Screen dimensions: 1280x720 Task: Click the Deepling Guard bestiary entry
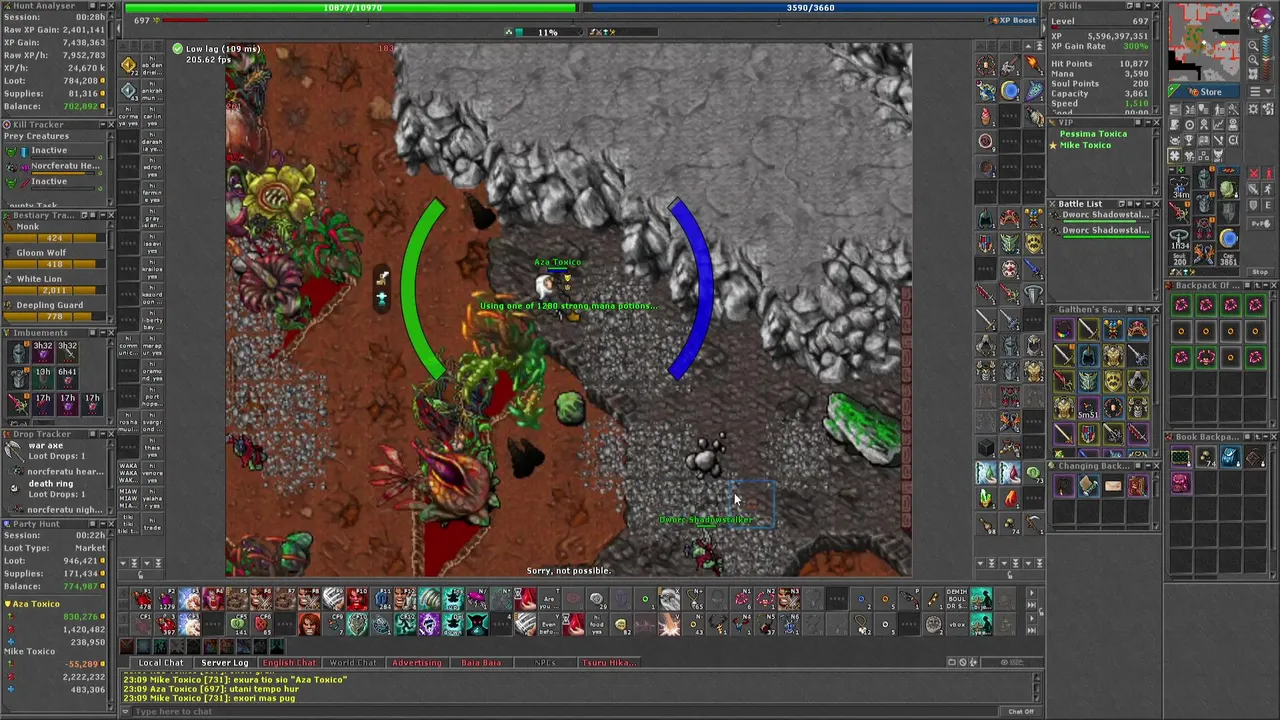[x=54, y=310]
